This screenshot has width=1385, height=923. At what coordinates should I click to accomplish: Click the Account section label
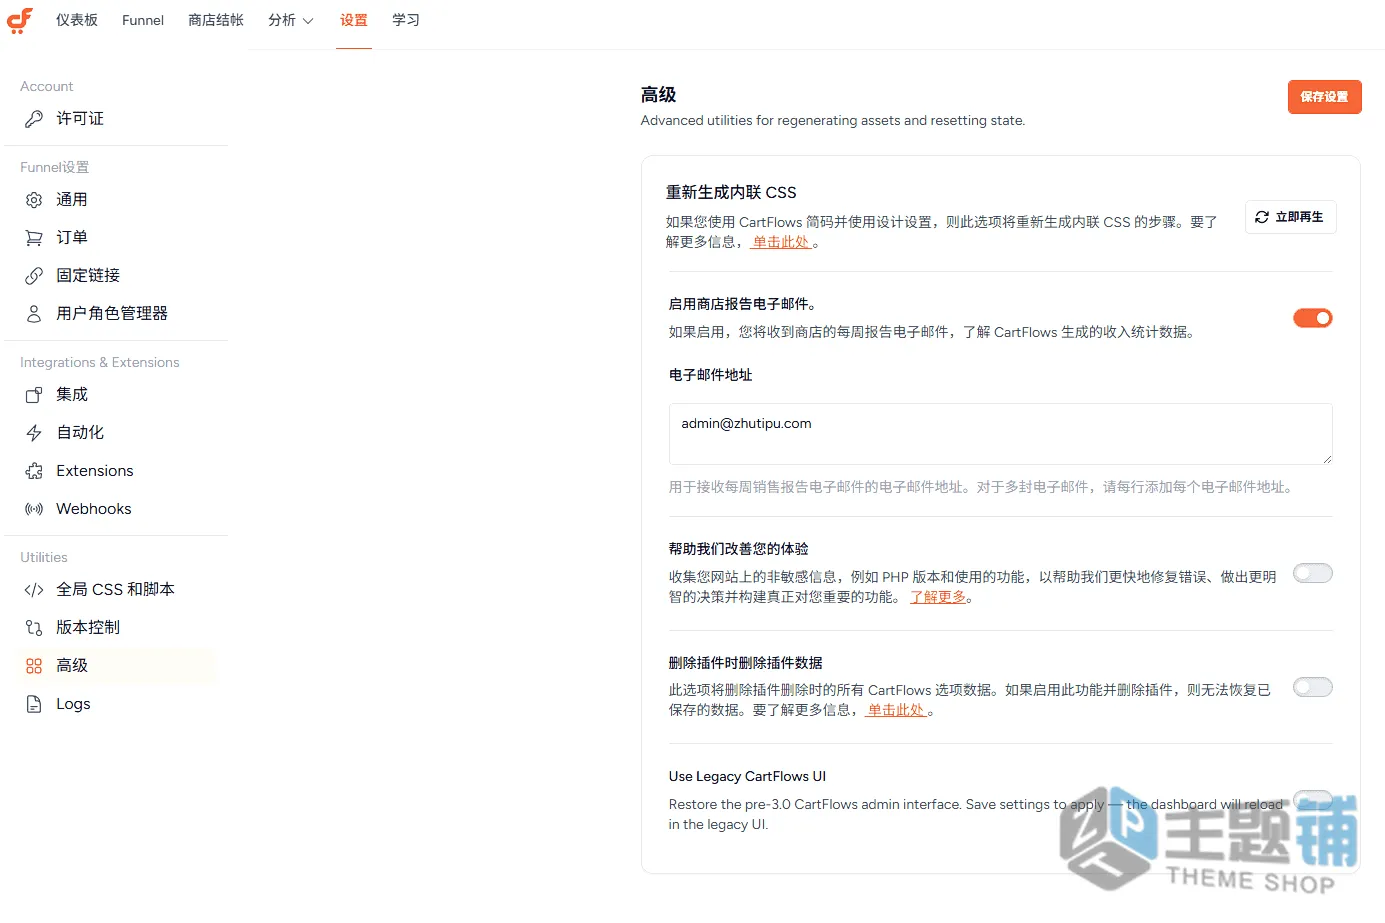(47, 86)
